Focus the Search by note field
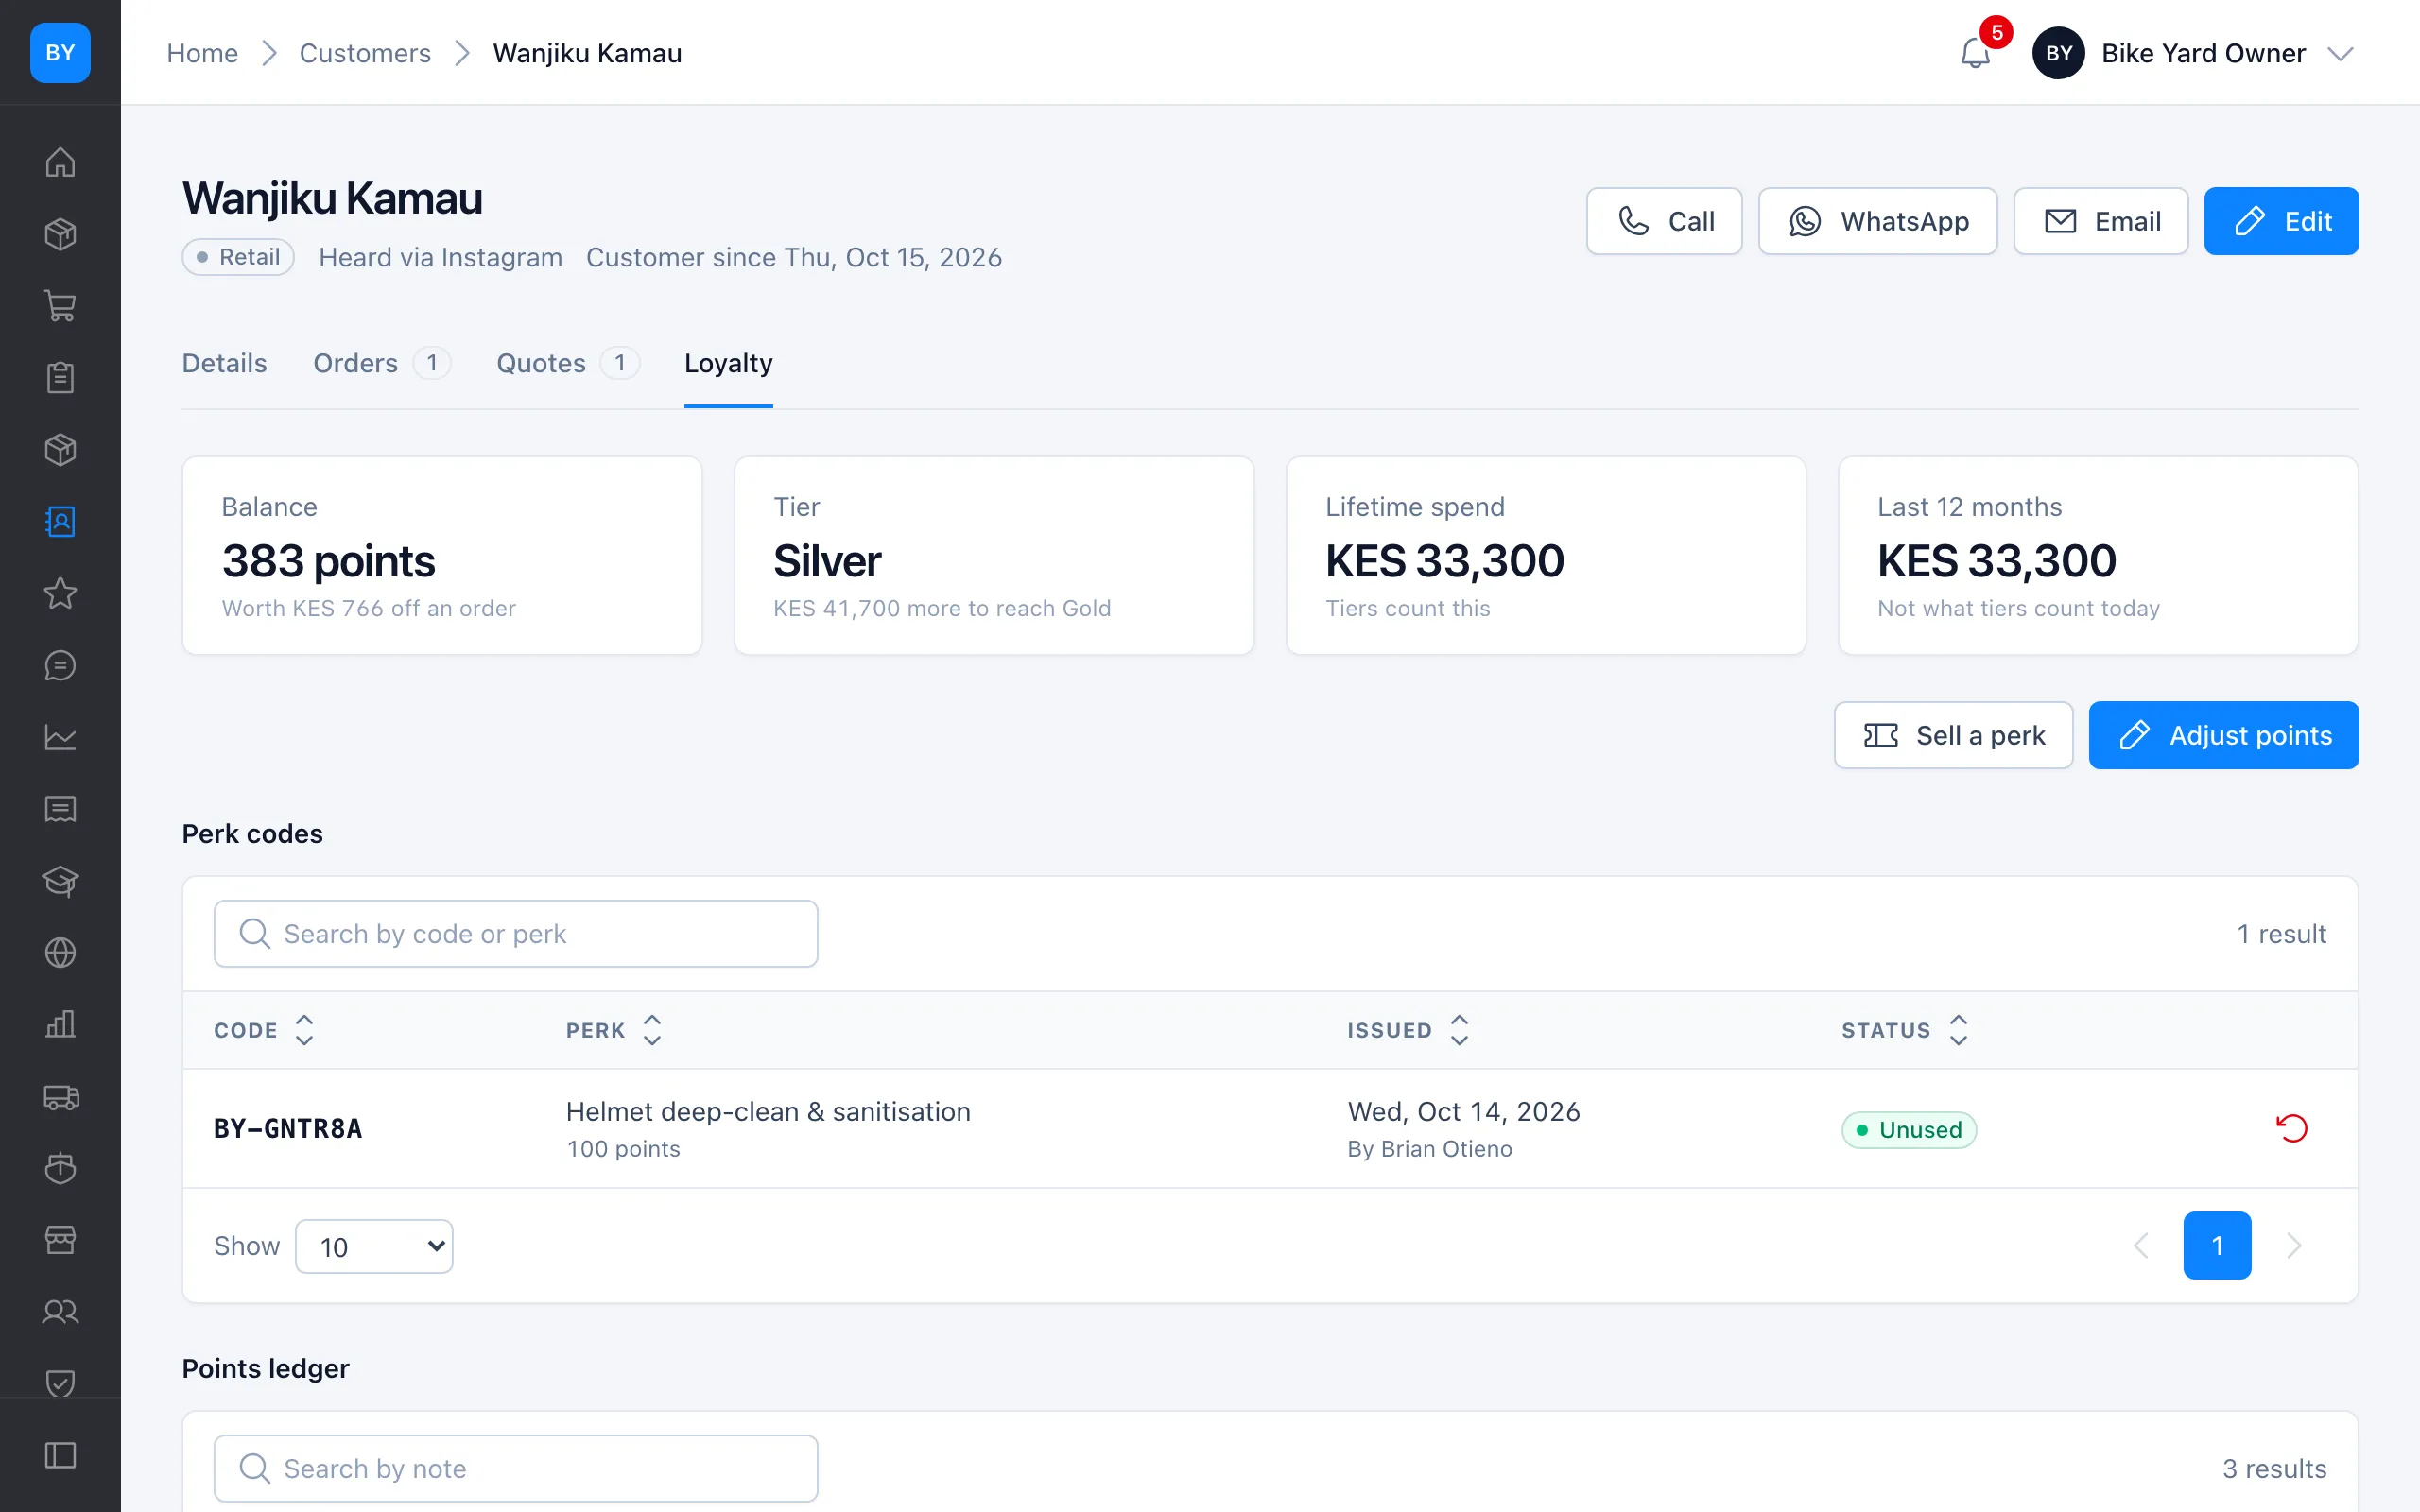Viewport: 2420px width, 1512px height. pyautogui.click(x=516, y=1468)
